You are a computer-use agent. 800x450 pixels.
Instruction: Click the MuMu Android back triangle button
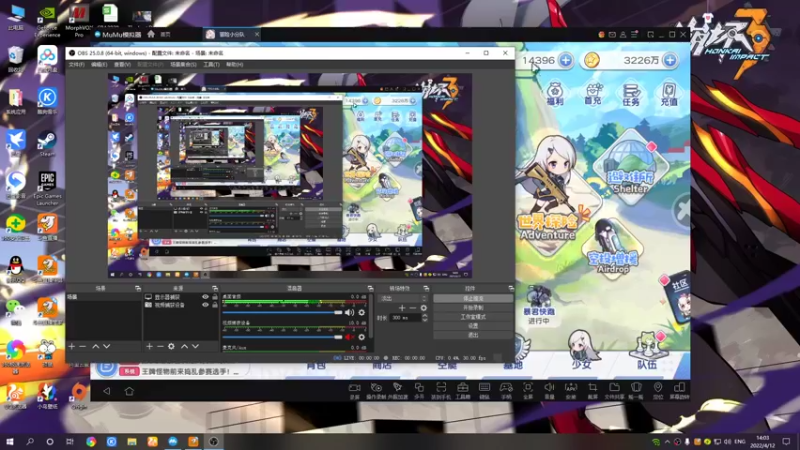pyautogui.click(x=107, y=391)
